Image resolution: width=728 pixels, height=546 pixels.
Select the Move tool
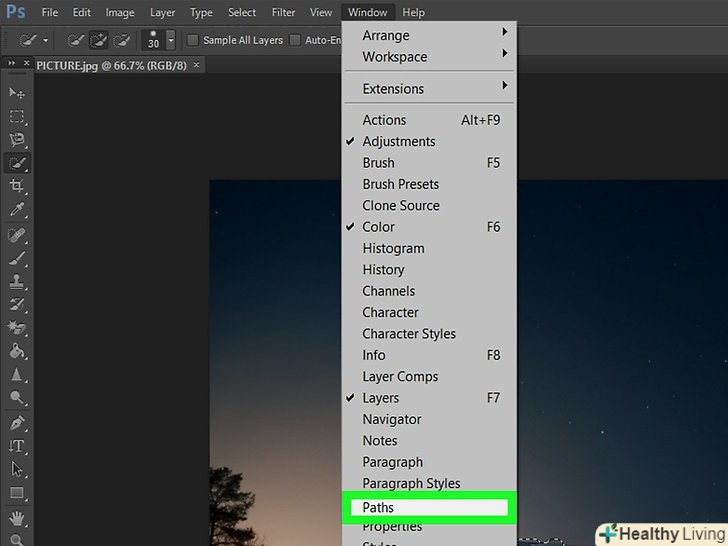click(17, 92)
